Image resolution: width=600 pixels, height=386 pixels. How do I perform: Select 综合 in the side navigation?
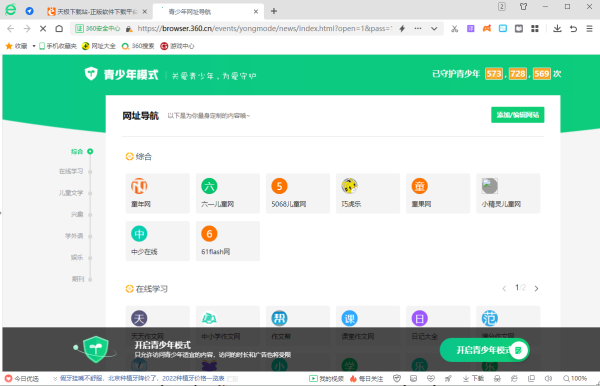[77, 151]
